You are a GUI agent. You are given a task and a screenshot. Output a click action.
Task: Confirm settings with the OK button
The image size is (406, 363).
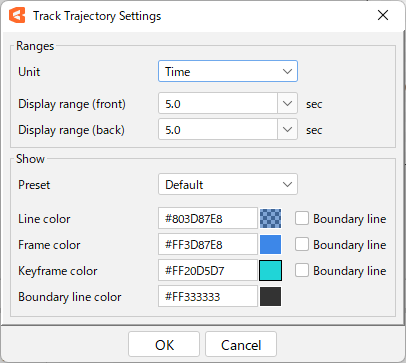[164, 344]
